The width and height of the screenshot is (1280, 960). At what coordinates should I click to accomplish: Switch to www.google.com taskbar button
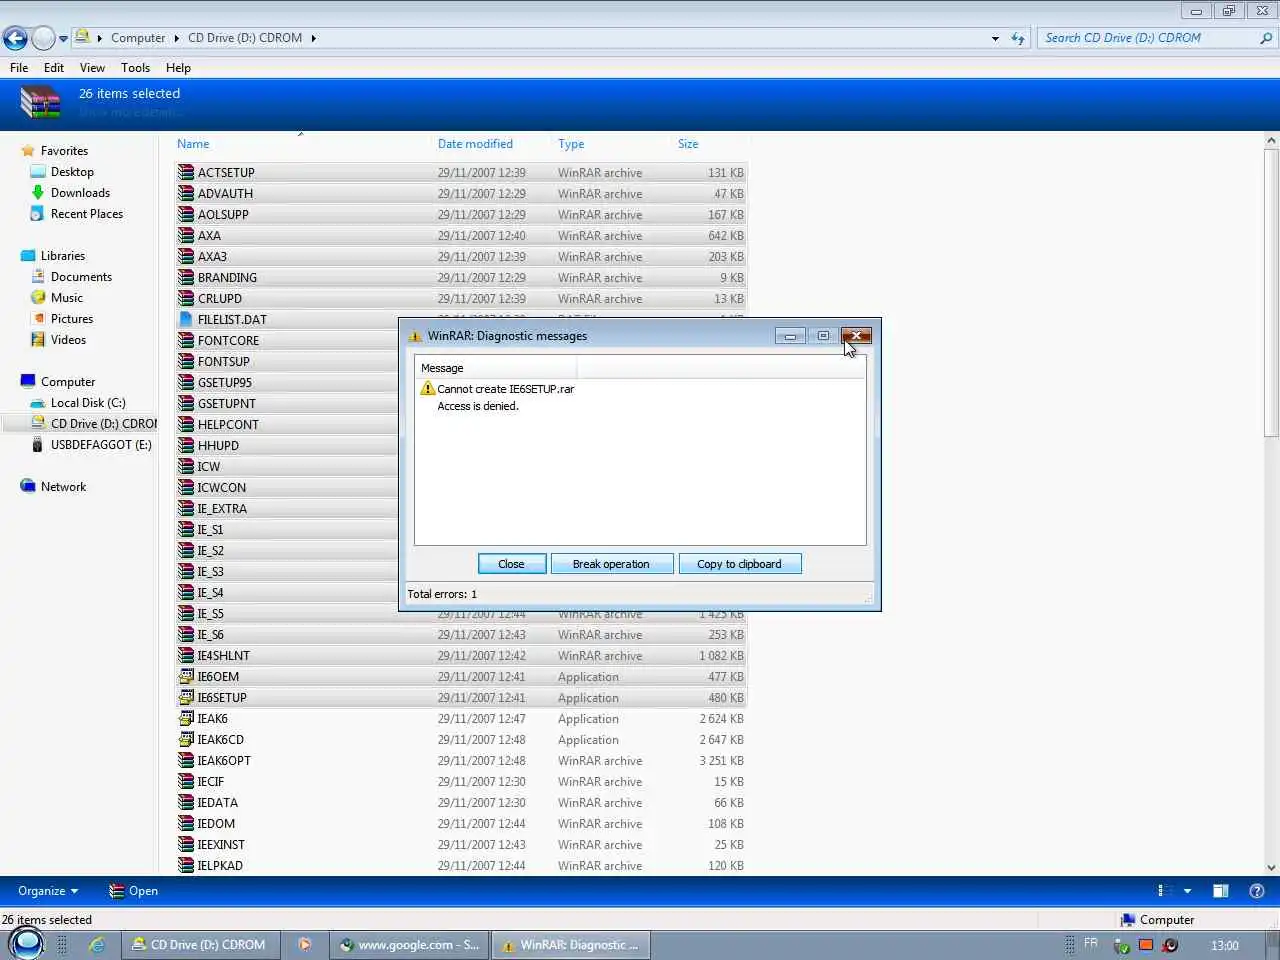point(409,944)
